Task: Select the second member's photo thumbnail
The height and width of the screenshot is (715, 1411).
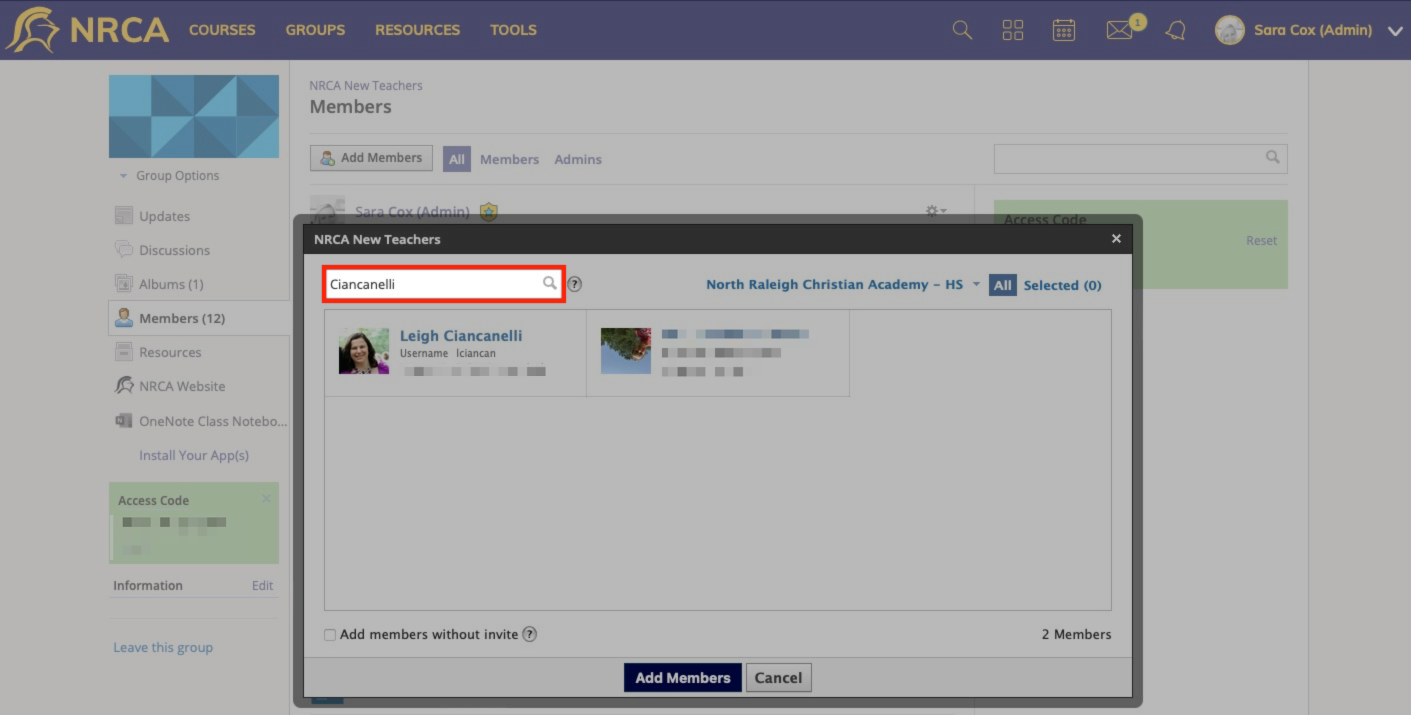Action: pyautogui.click(x=626, y=351)
